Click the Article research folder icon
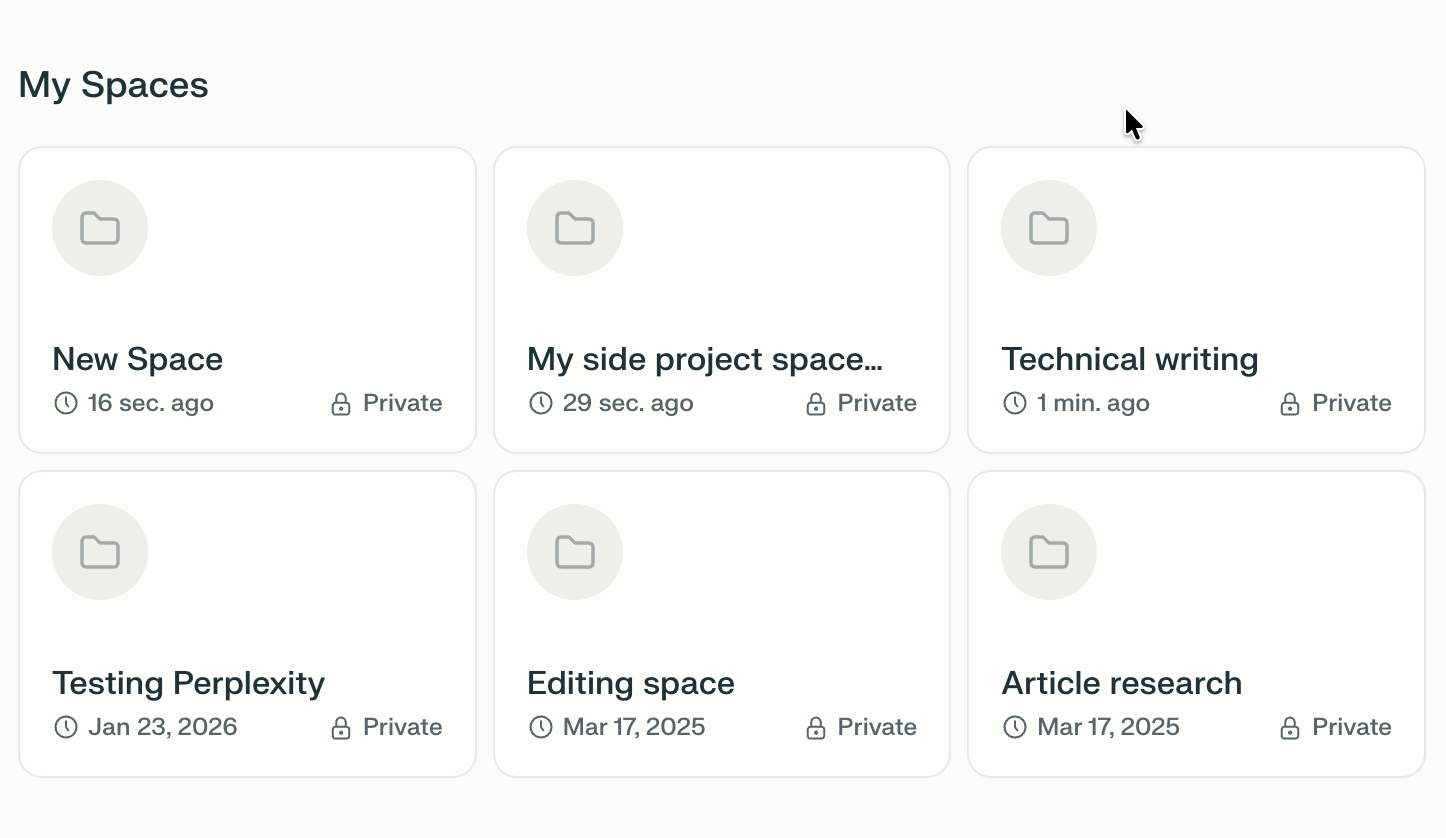Viewport: 1446px width, 838px height. [x=1049, y=552]
